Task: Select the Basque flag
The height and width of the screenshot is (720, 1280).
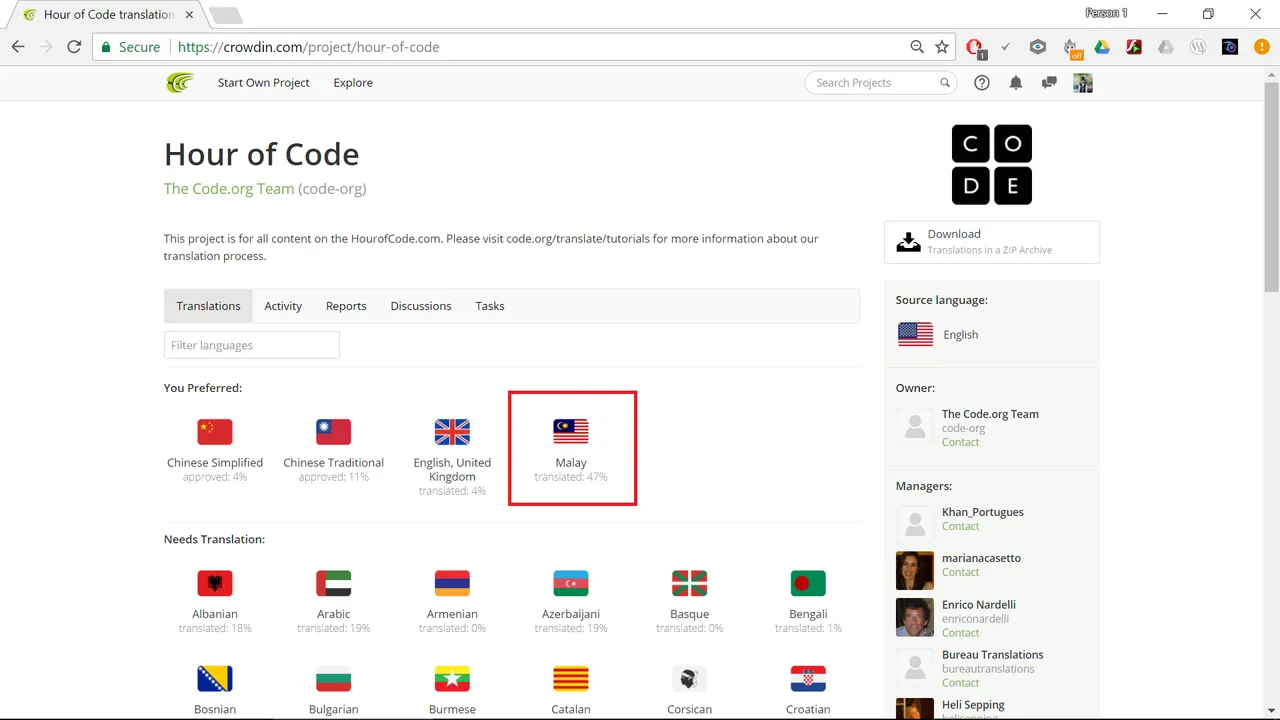Action: (689, 583)
